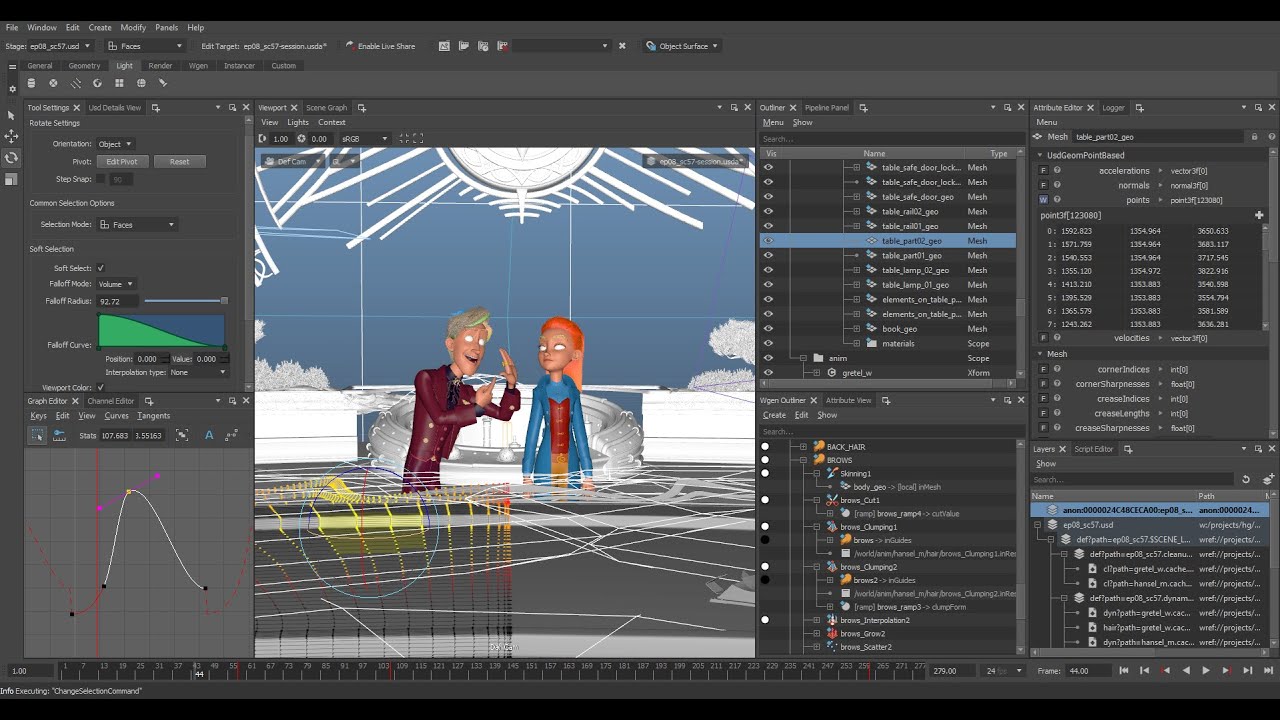Image resolution: width=1280 pixels, height=720 pixels.
Task: Click the Frame number field 44.00
Action: (x=1087, y=671)
